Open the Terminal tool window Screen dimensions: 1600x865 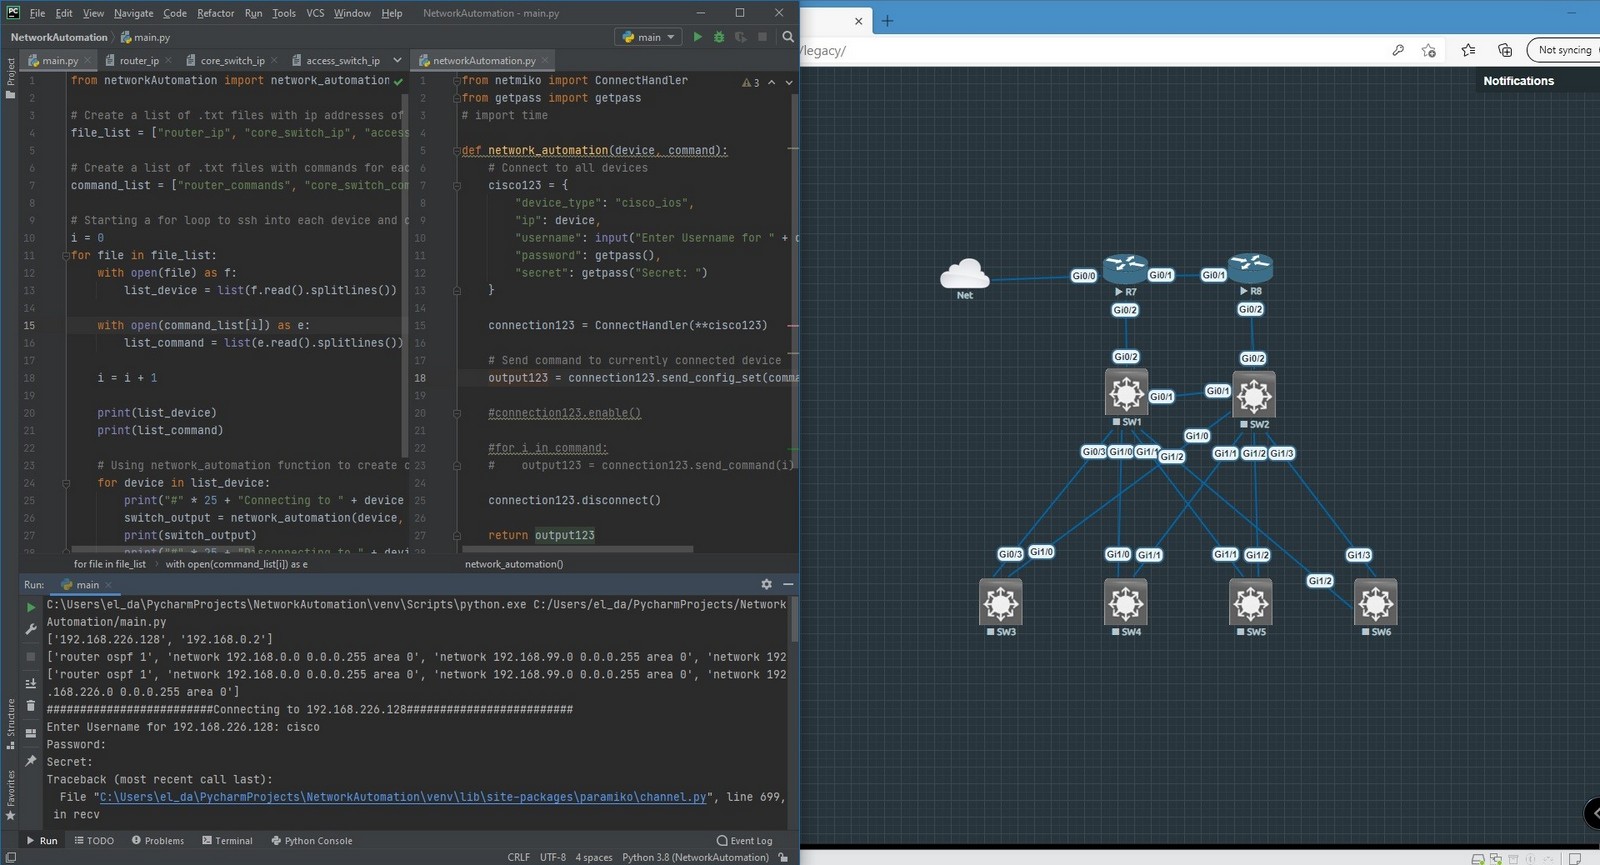227,841
